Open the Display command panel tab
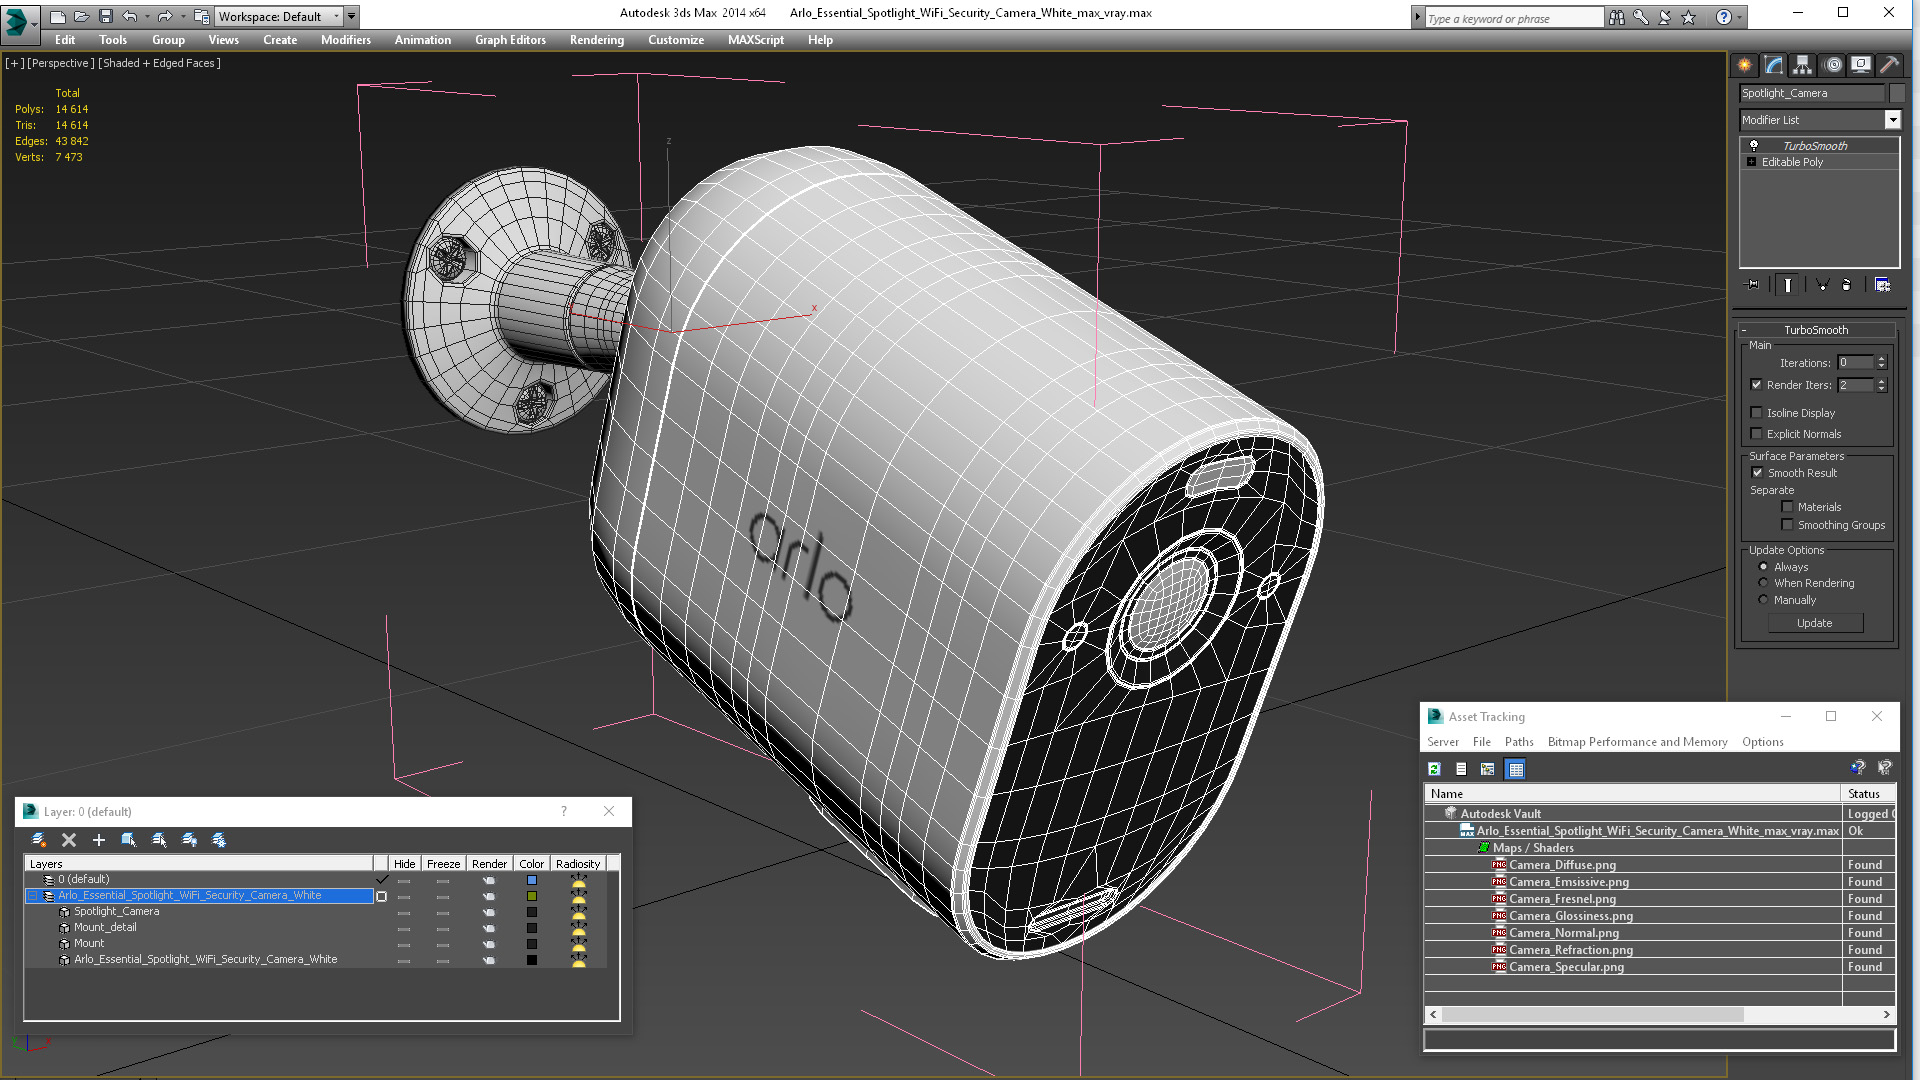This screenshot has height=1080, width=1920. 1861,65
